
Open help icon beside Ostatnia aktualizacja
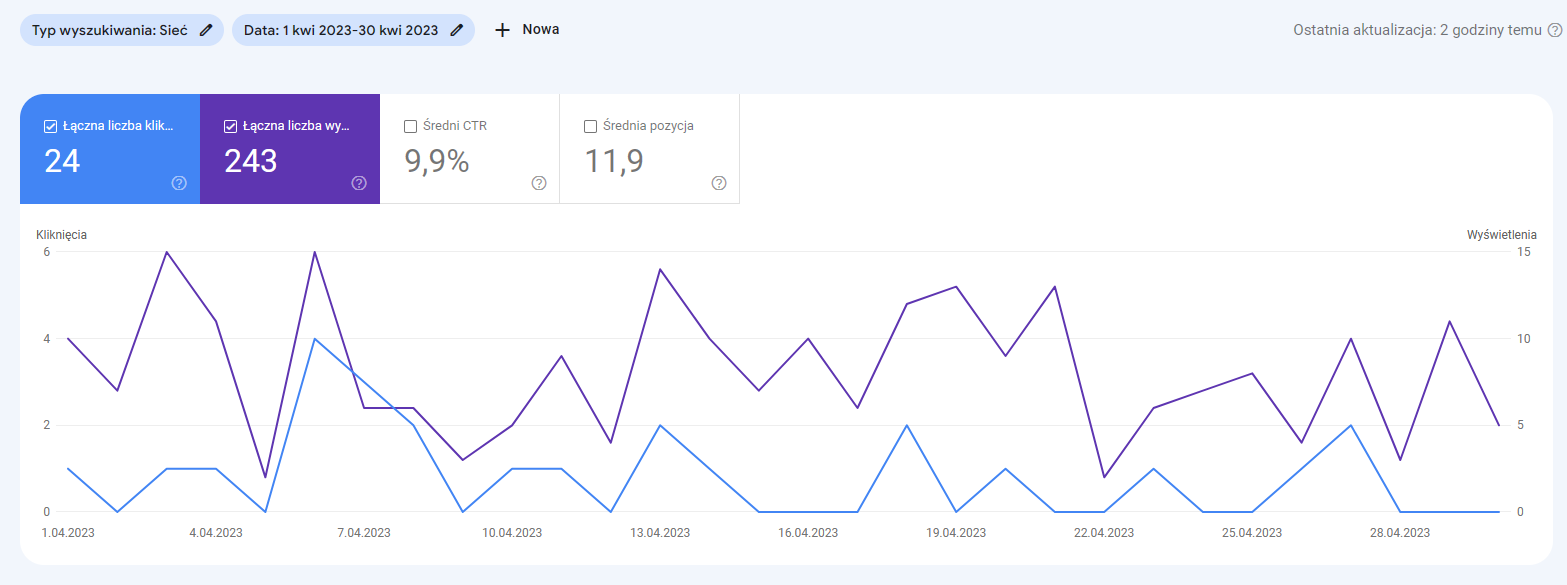click(x=1555, y=30)
